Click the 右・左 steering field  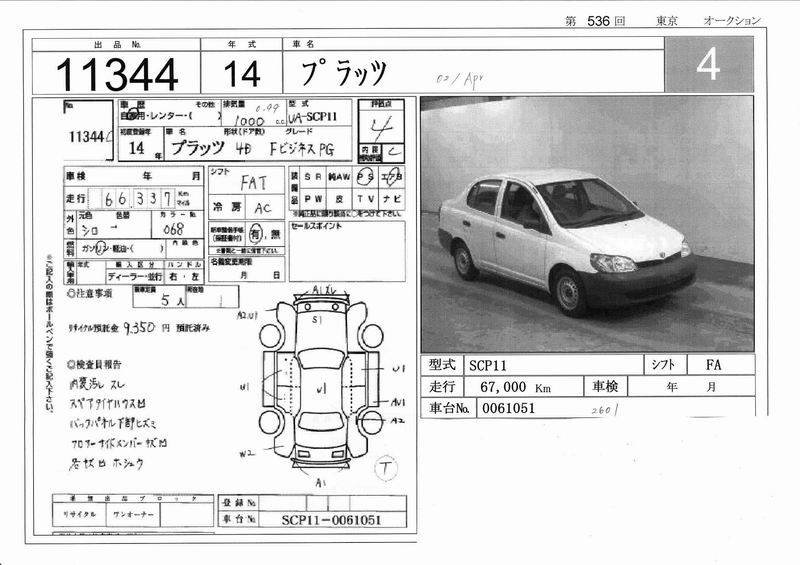click(x=184, y=277)
